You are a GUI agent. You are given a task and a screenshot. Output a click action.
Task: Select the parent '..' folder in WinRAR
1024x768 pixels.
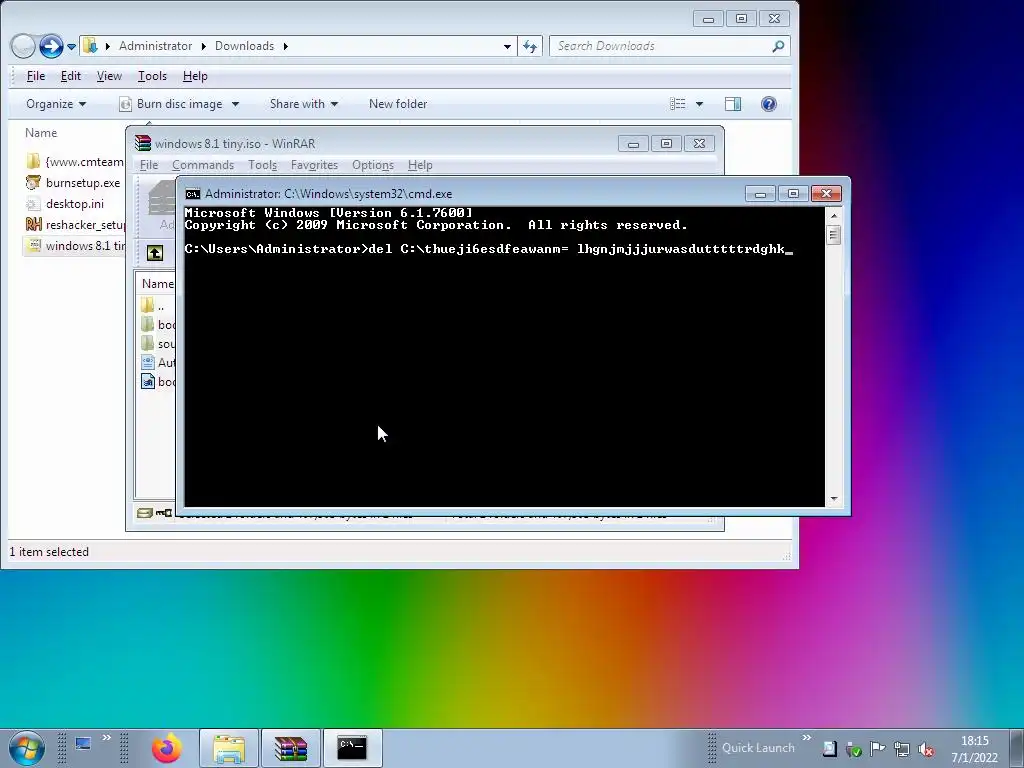155,305
